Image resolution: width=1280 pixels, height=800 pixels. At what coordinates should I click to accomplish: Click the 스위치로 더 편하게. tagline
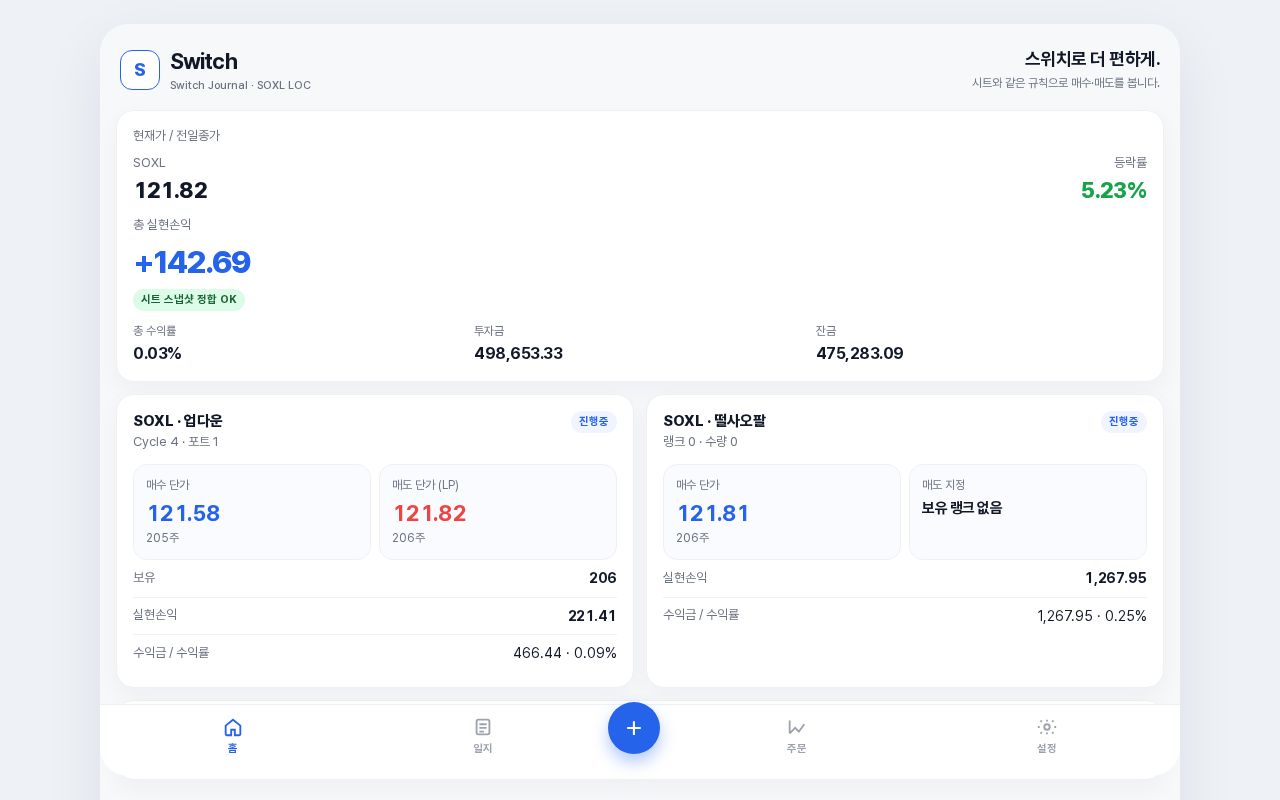point(1092,59)
